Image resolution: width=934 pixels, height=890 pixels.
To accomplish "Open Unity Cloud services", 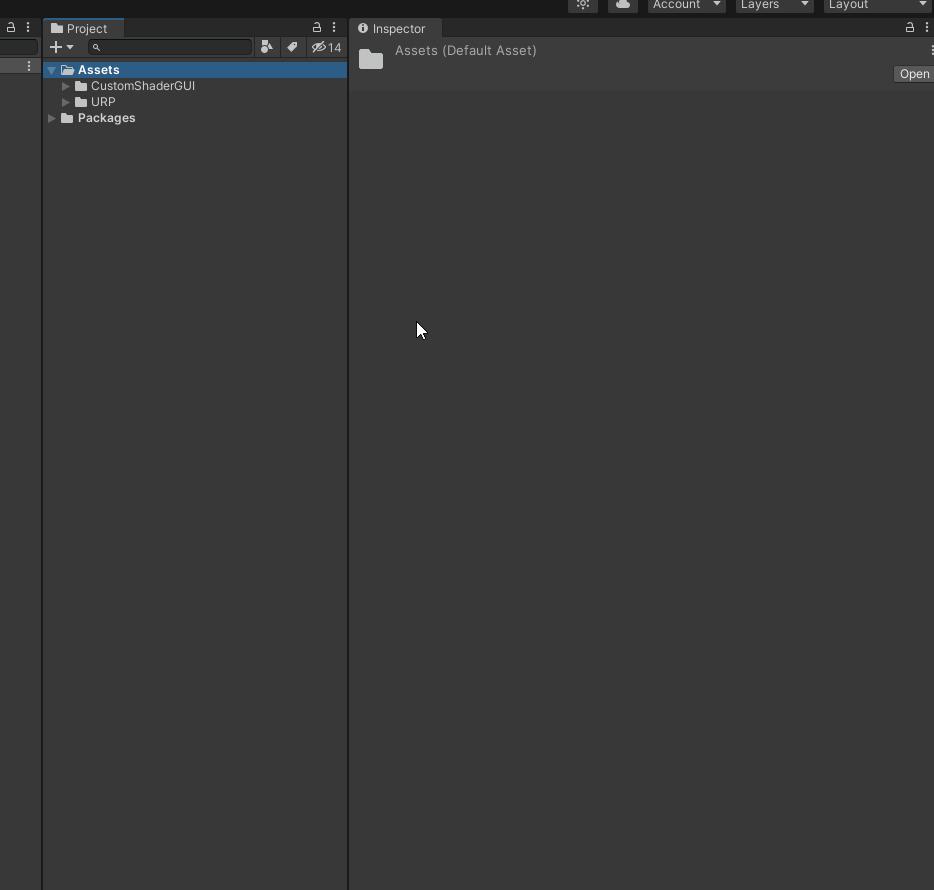I will pos(621,6).
